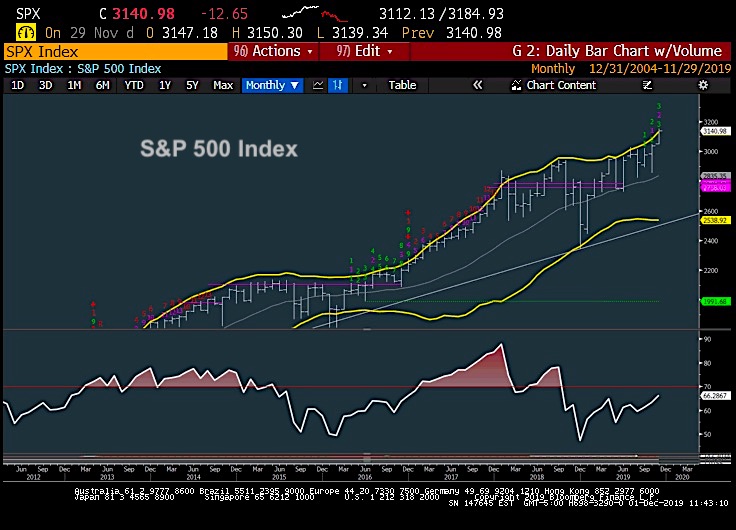Screen dimensions: 736x530
Task: Click the green 1991.68 axis price label
Action: [715, 301]
